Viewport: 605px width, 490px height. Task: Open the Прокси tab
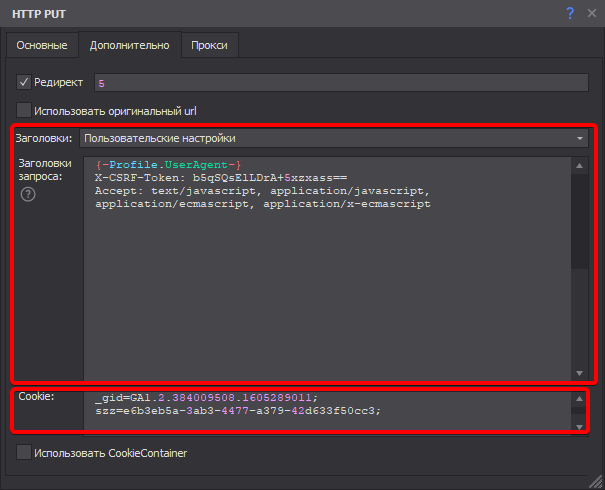[210, 45]
